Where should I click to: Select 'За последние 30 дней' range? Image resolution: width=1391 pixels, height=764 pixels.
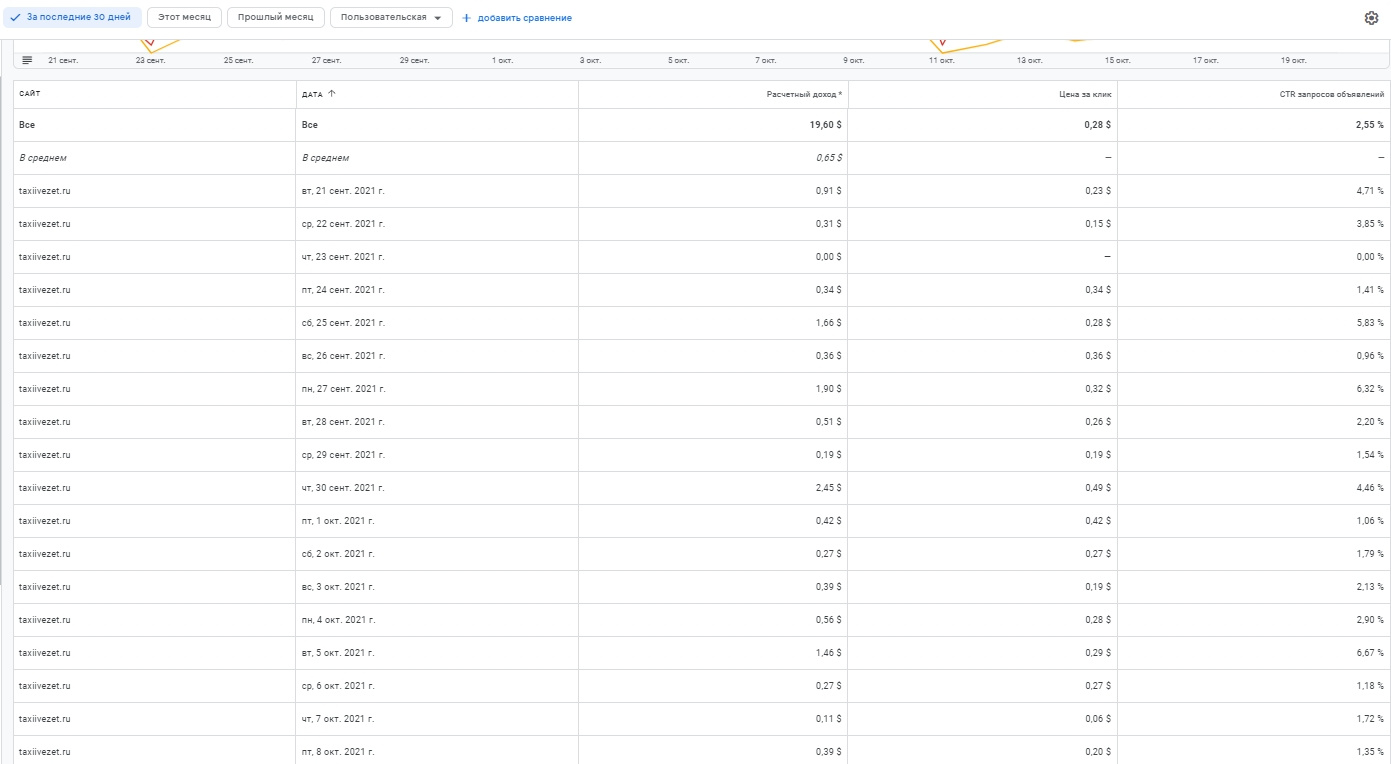coord(78,18)
